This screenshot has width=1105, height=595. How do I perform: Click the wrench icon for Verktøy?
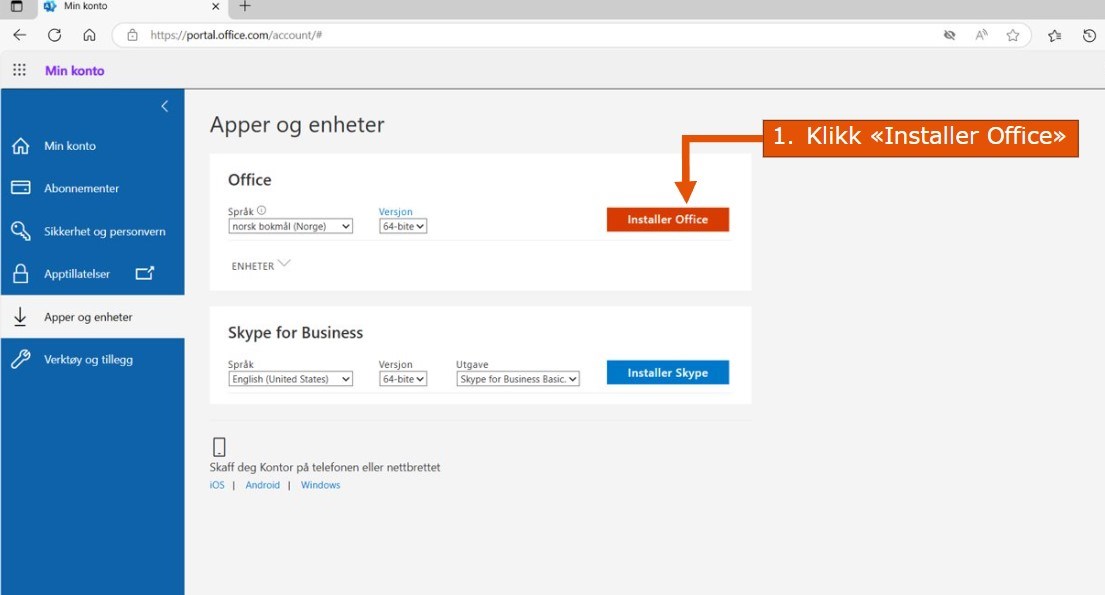tap(20, 360)
